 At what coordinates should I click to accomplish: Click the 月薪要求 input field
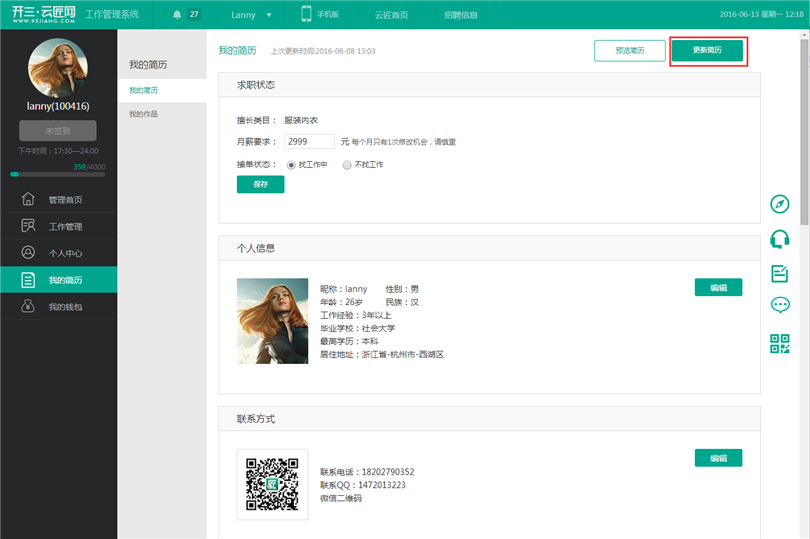(309, 142)
